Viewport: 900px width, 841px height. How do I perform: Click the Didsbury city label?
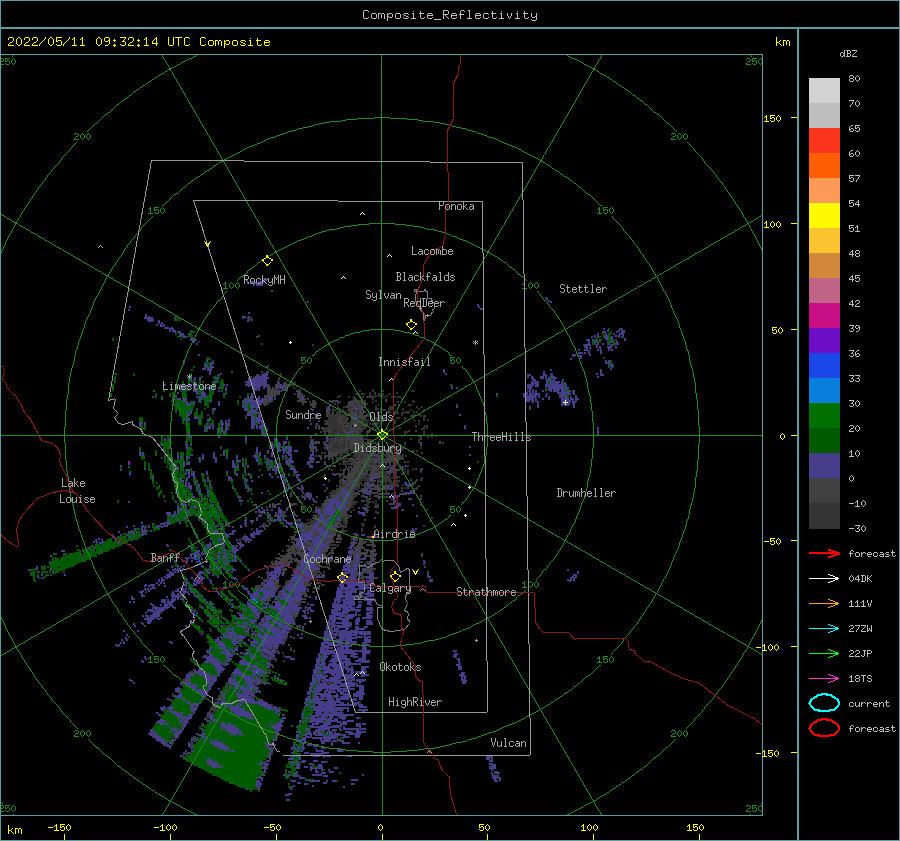pyautogui.click(x=378, y=448)
